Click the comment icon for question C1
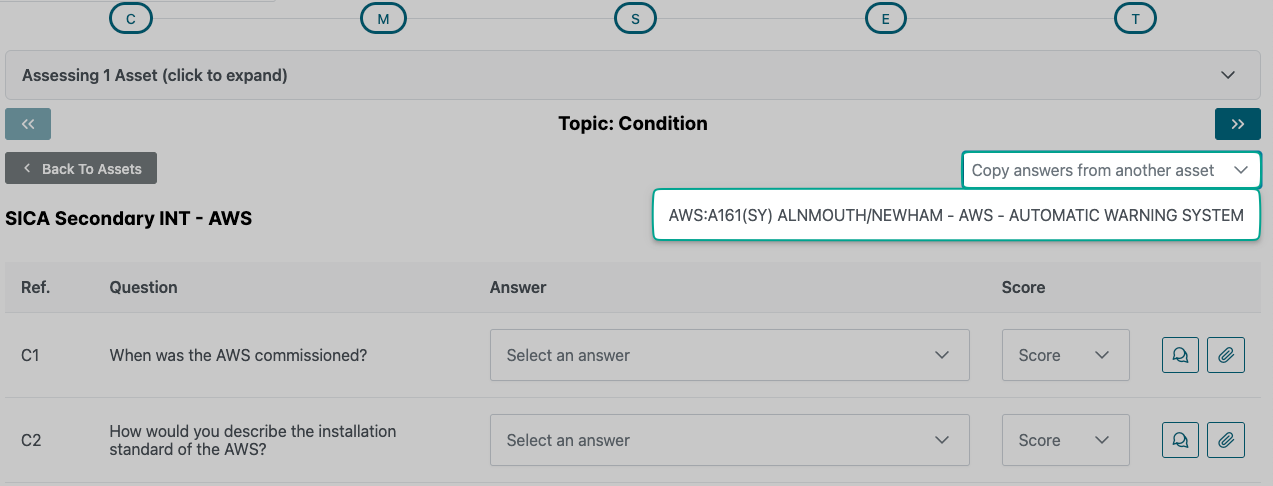The height and width of the screenshot is (486, 1273). pyautogui.click(x=1180, y=355)
